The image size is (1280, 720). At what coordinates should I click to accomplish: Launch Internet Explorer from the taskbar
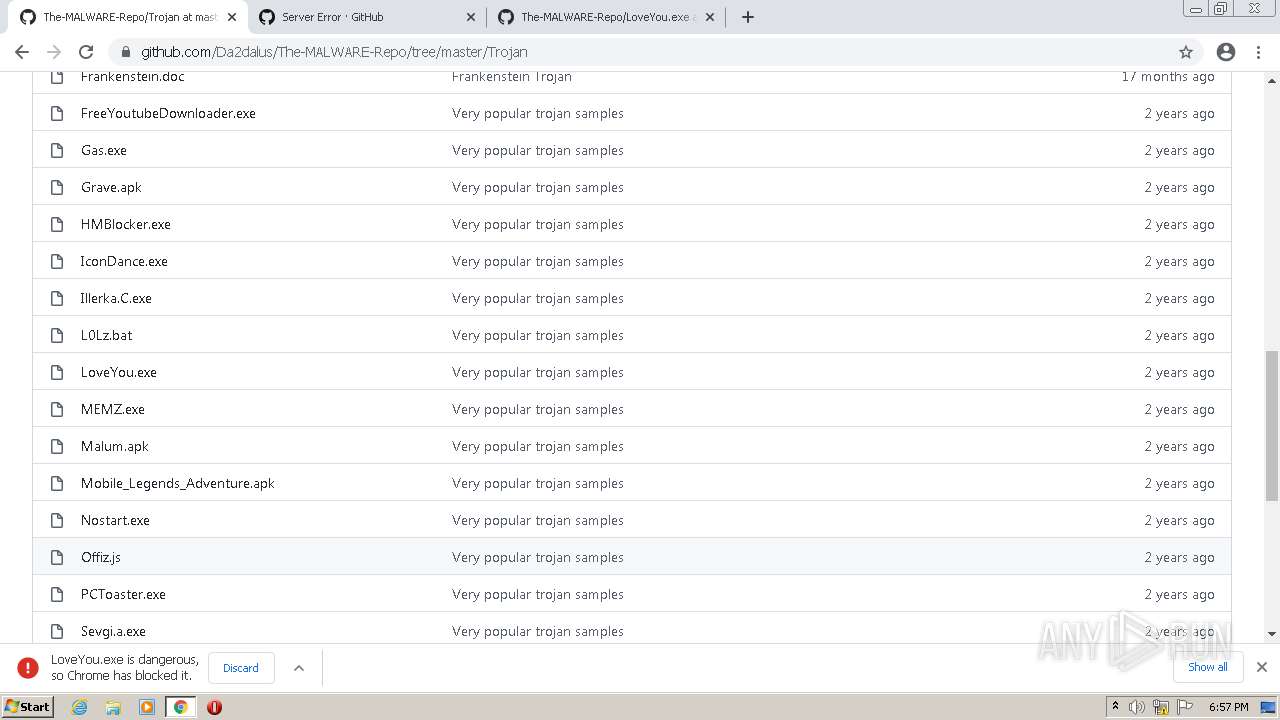[x=80, y=707]
